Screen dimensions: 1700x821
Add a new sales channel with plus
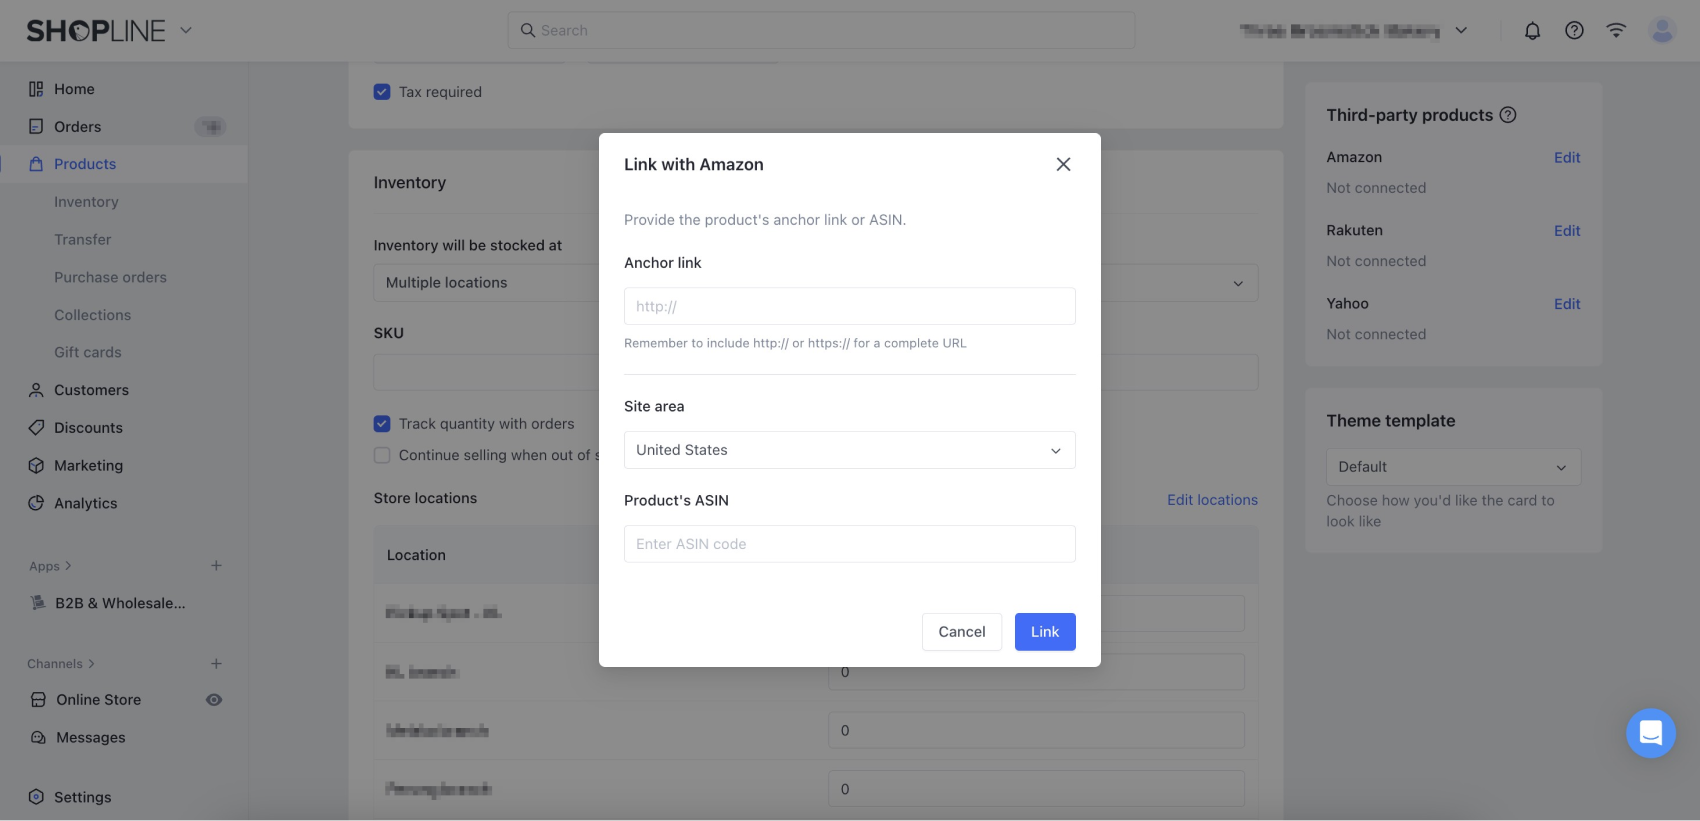point(216,664)
